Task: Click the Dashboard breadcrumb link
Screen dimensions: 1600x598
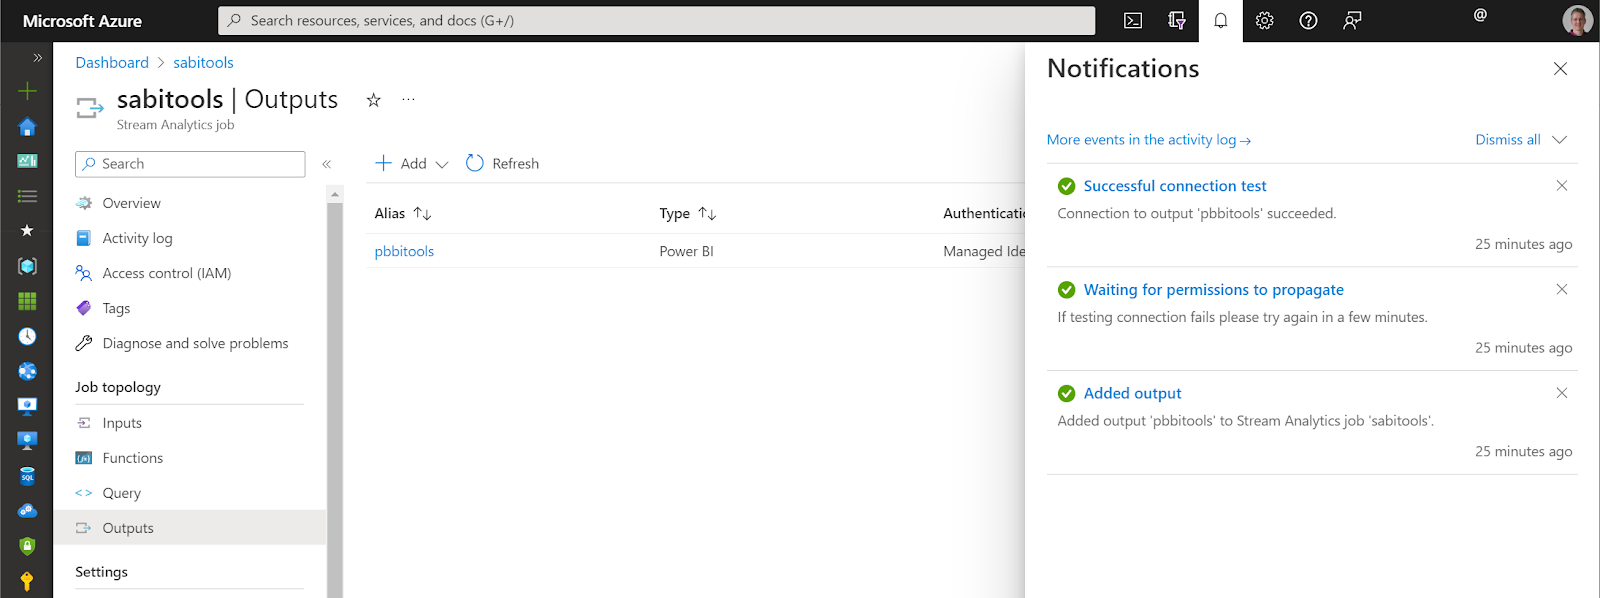Action: coord(112,63)
